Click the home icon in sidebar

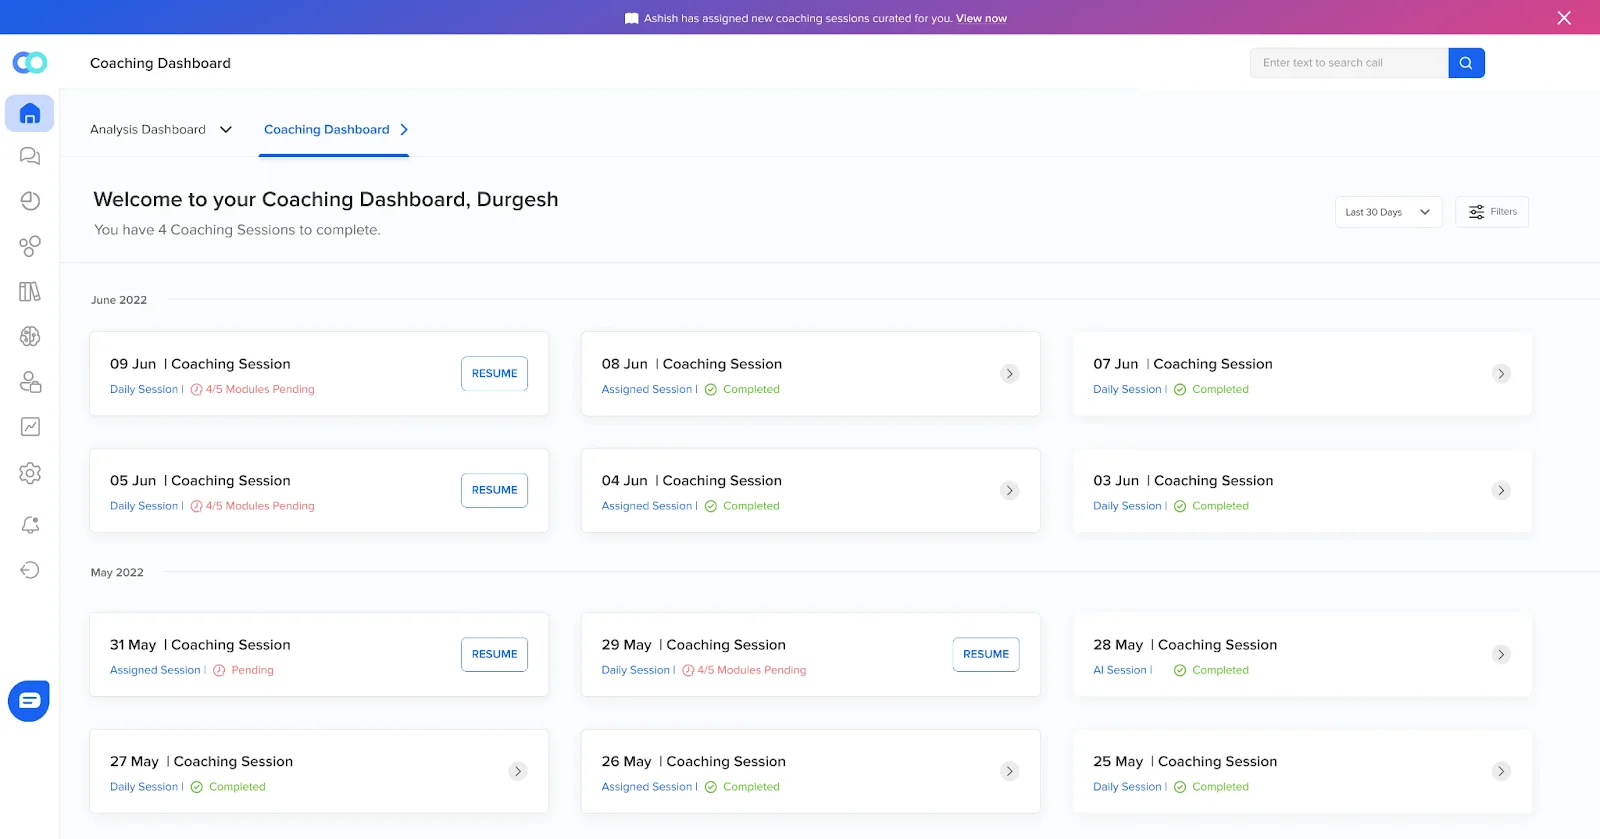tap(30, 114)
